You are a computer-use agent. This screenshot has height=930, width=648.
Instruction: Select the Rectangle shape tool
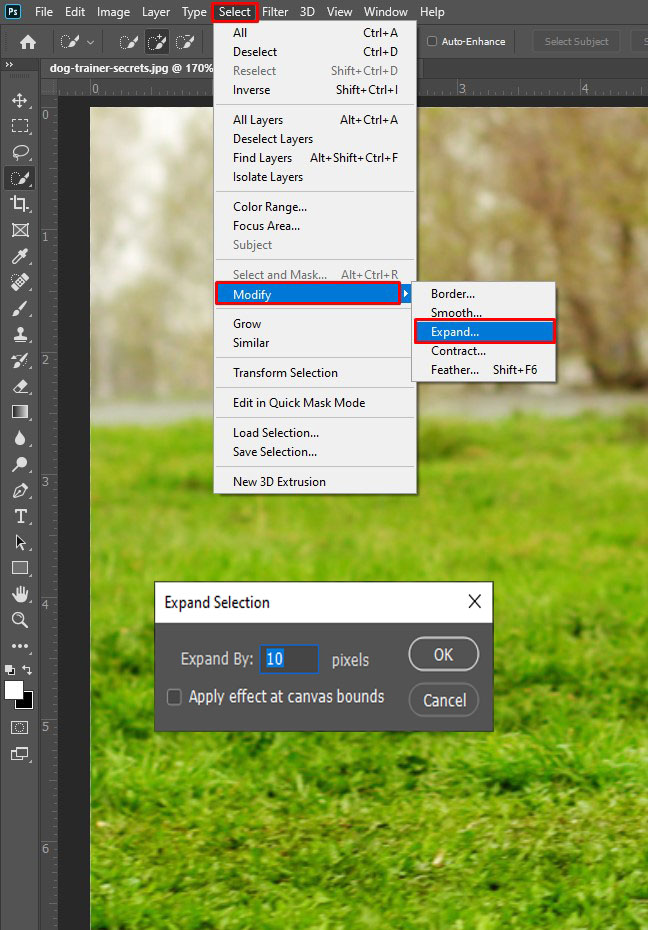pyautogui.click(x=20, y=568)
